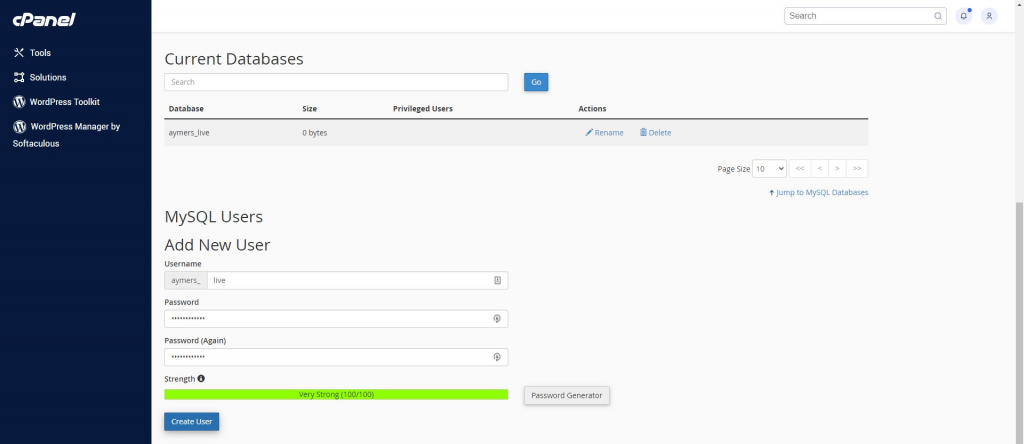Delete the aymers_live database
The height and width of the screenshot is (444, 1024).
pyautogui.click(x=655, y=133)
